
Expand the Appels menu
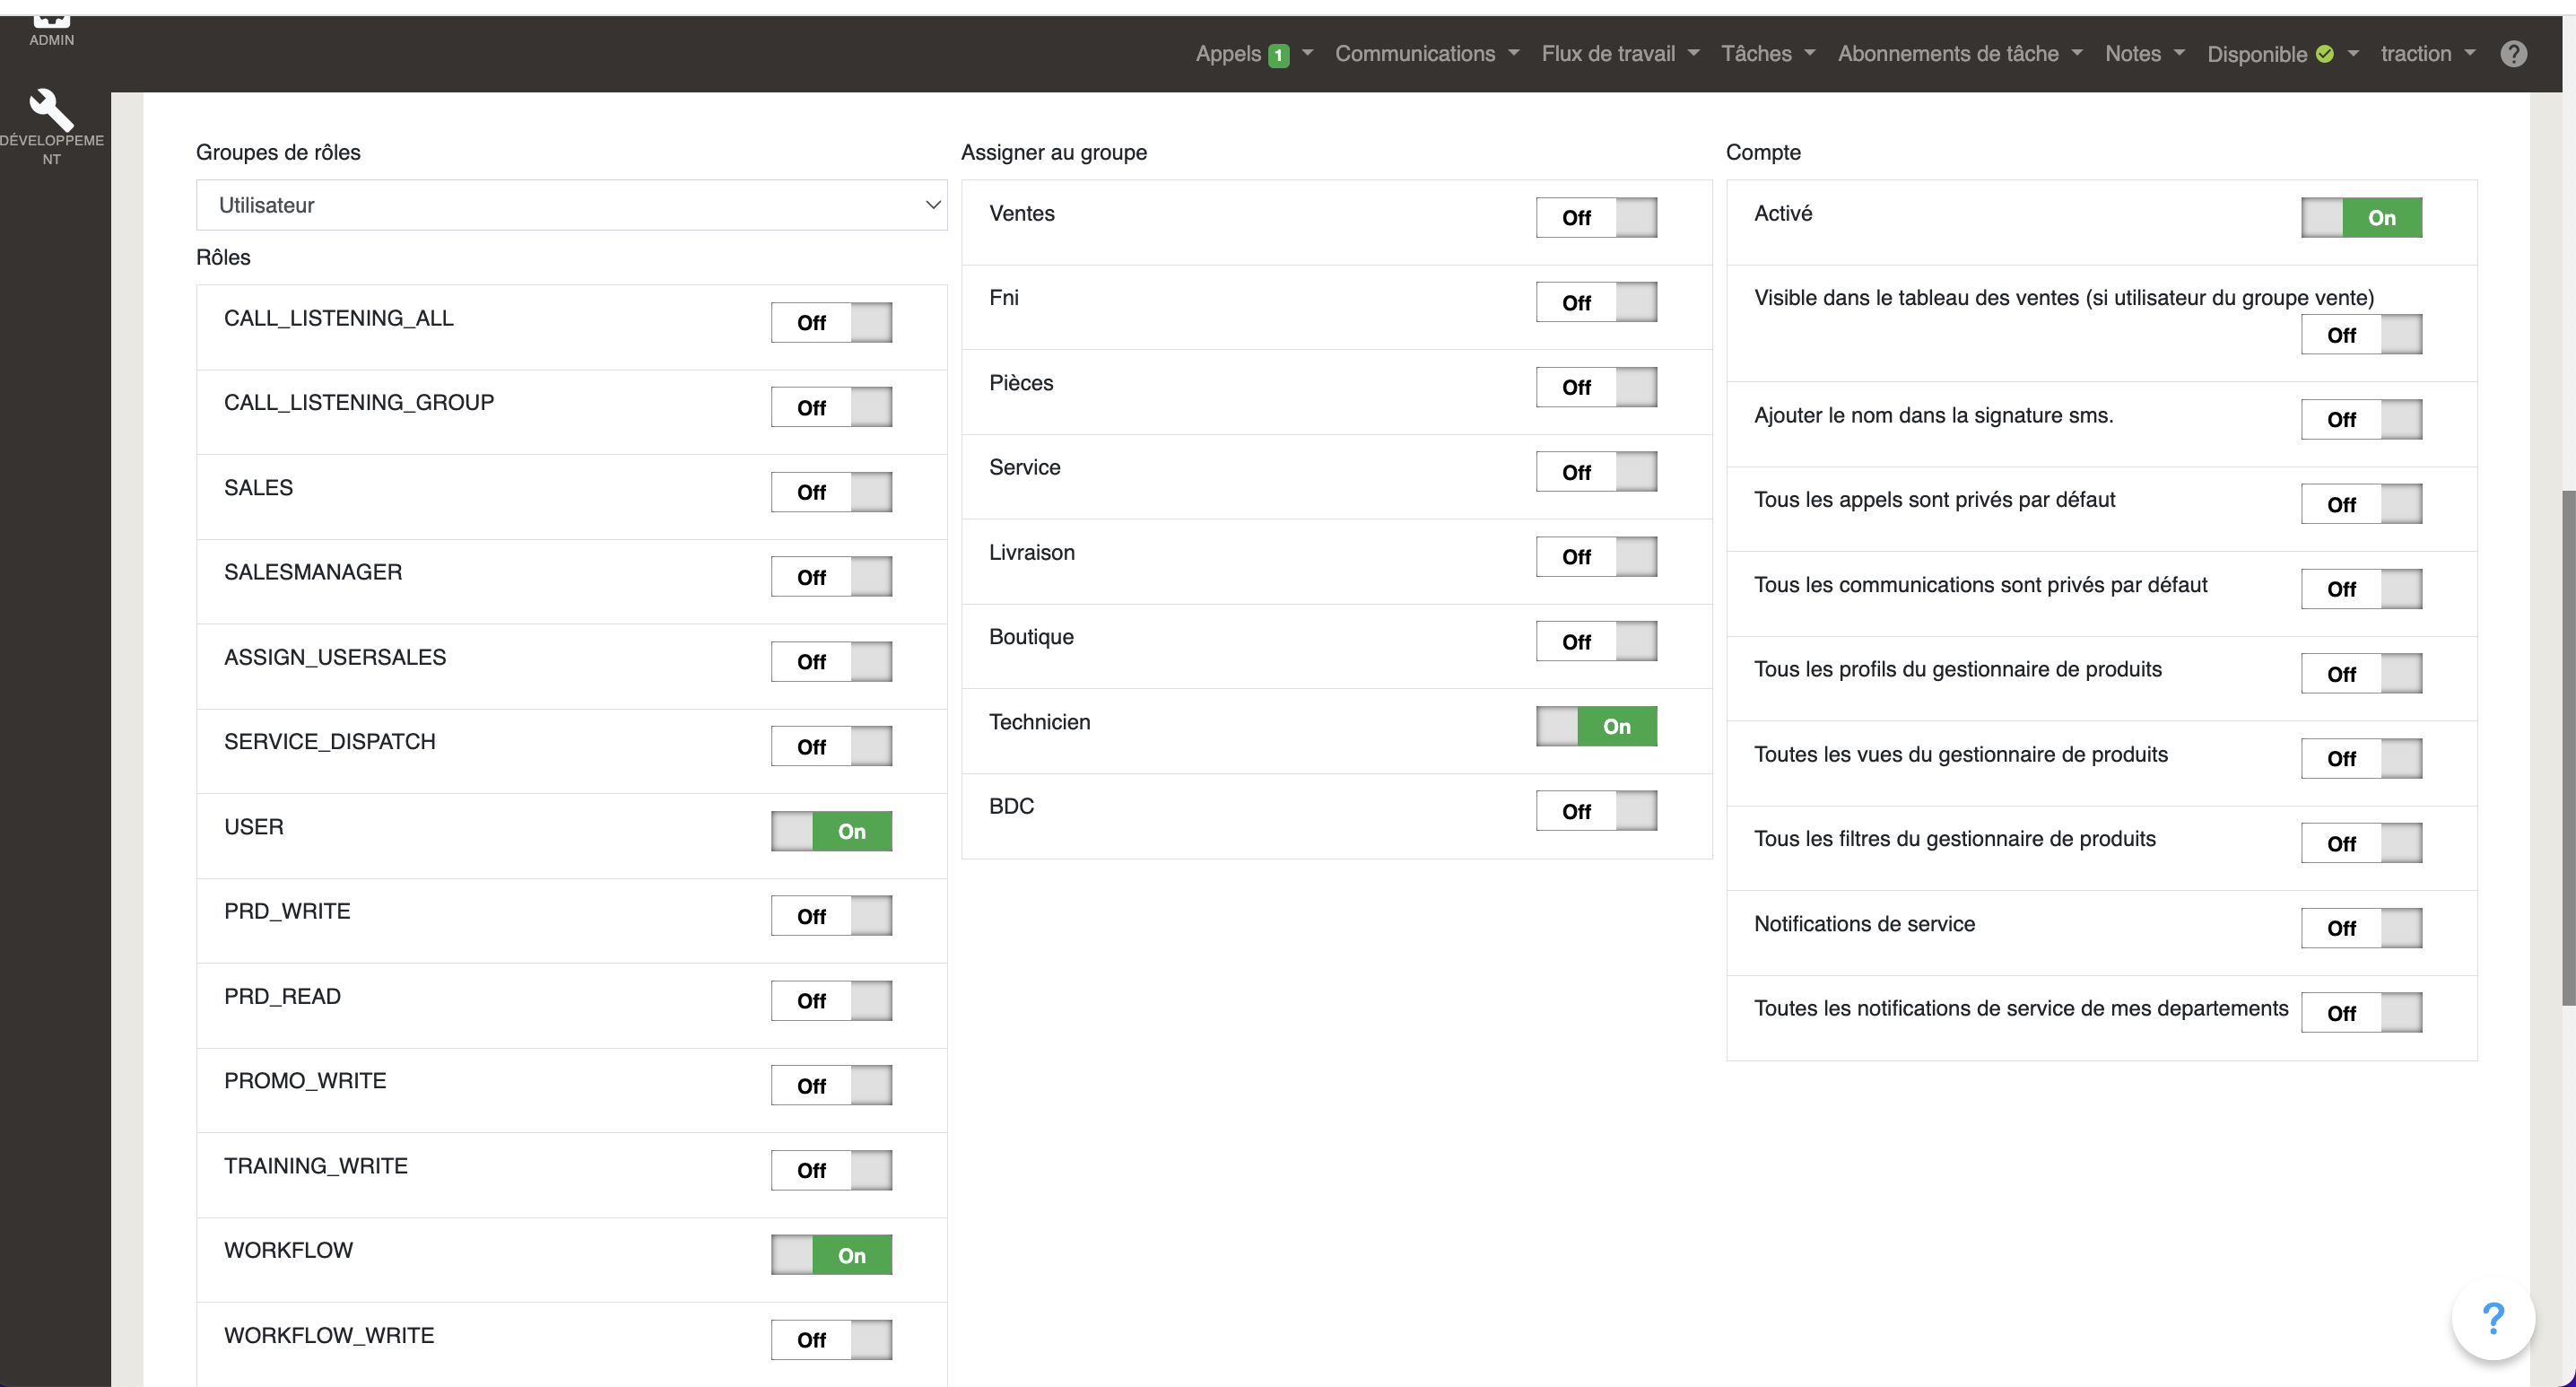click(1254, 54)
